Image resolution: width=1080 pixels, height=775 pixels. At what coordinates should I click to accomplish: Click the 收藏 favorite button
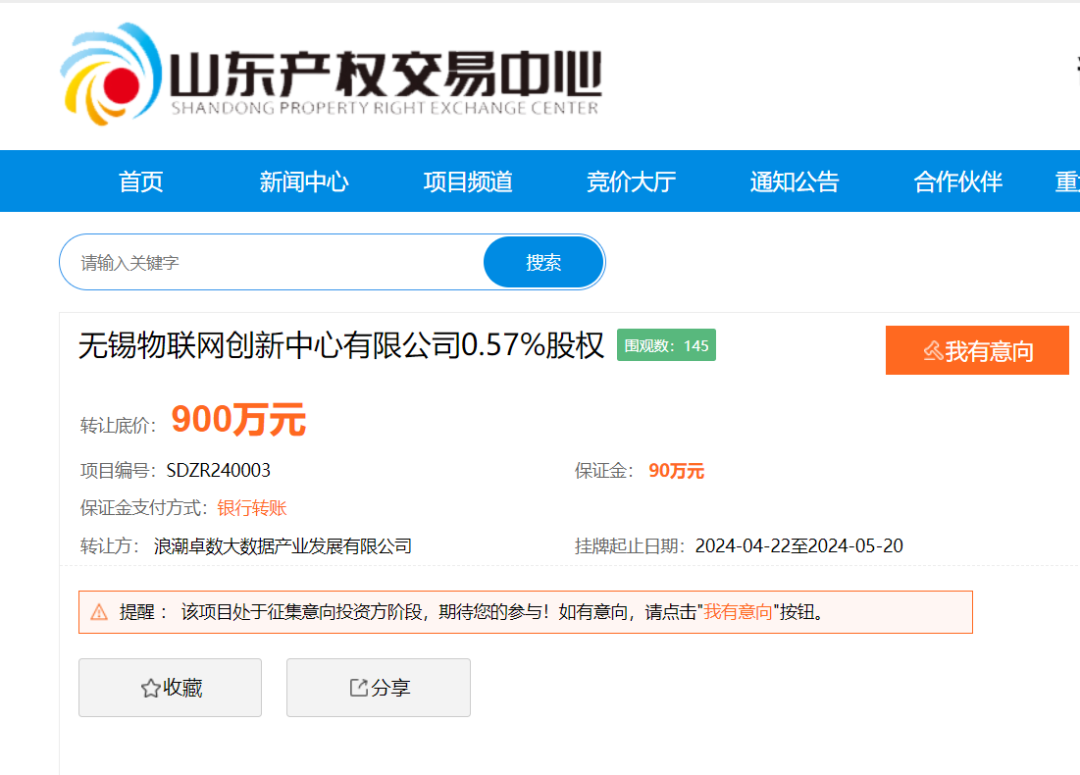point(170,687)
